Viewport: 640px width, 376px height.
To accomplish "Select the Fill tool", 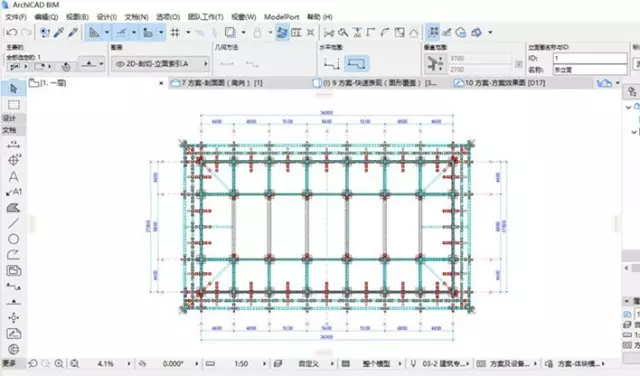I will [13, 208].
